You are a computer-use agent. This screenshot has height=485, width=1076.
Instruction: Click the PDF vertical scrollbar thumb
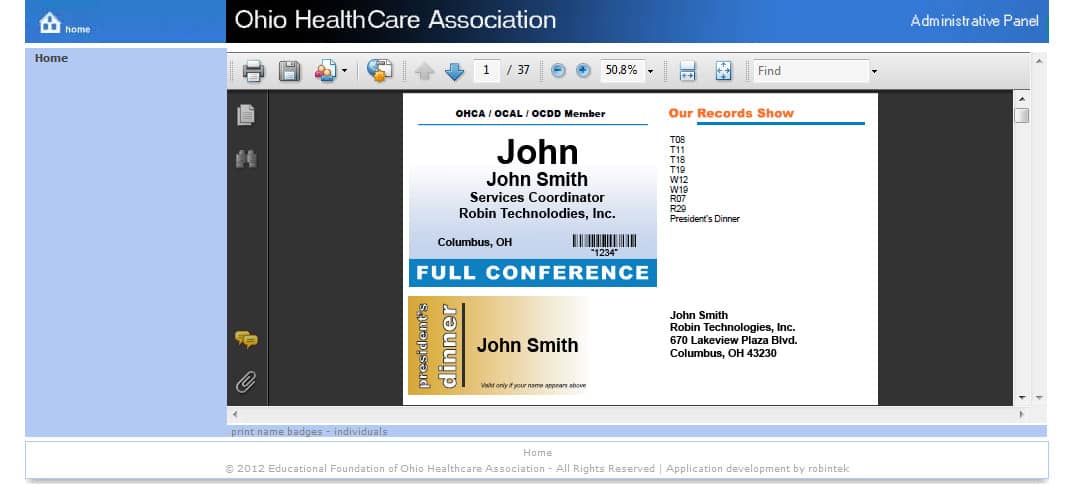click(1022, 115)
